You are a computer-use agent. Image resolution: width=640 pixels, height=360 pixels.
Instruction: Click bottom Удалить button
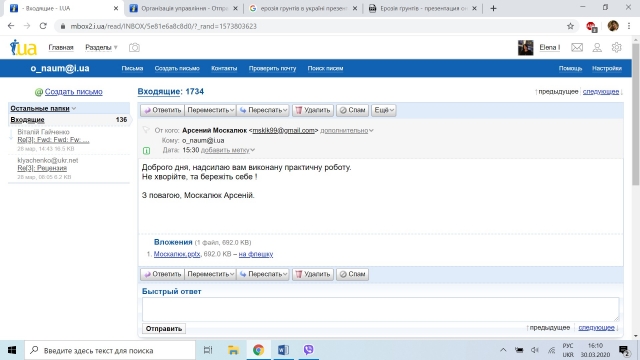pos(313,274)
